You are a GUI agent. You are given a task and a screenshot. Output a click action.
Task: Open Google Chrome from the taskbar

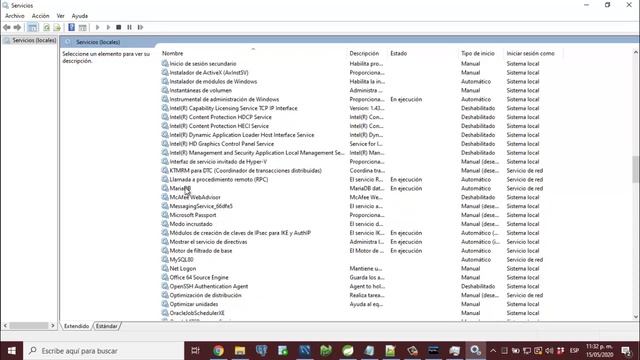(x=218, y=351)
